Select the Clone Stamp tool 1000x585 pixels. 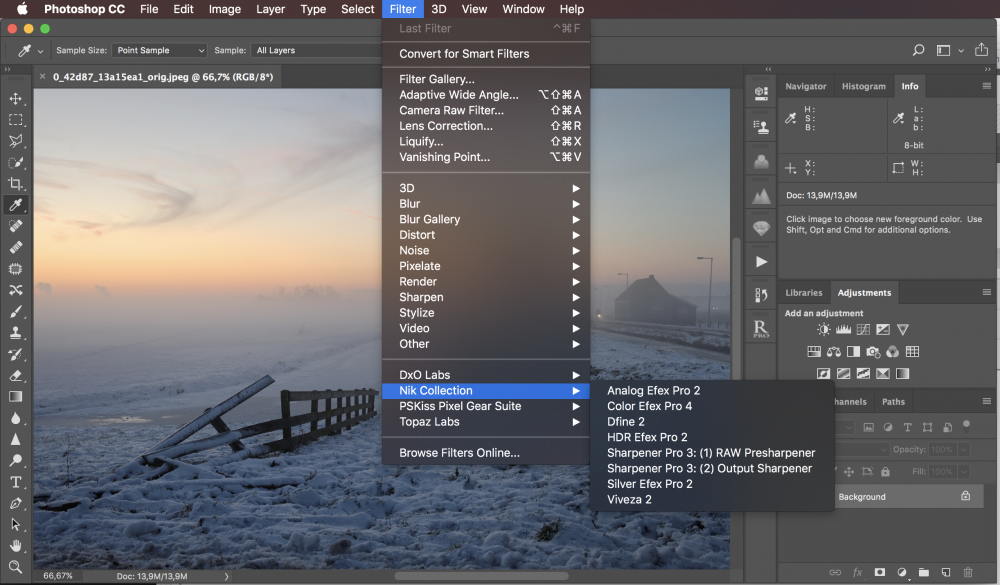point(15,332)
